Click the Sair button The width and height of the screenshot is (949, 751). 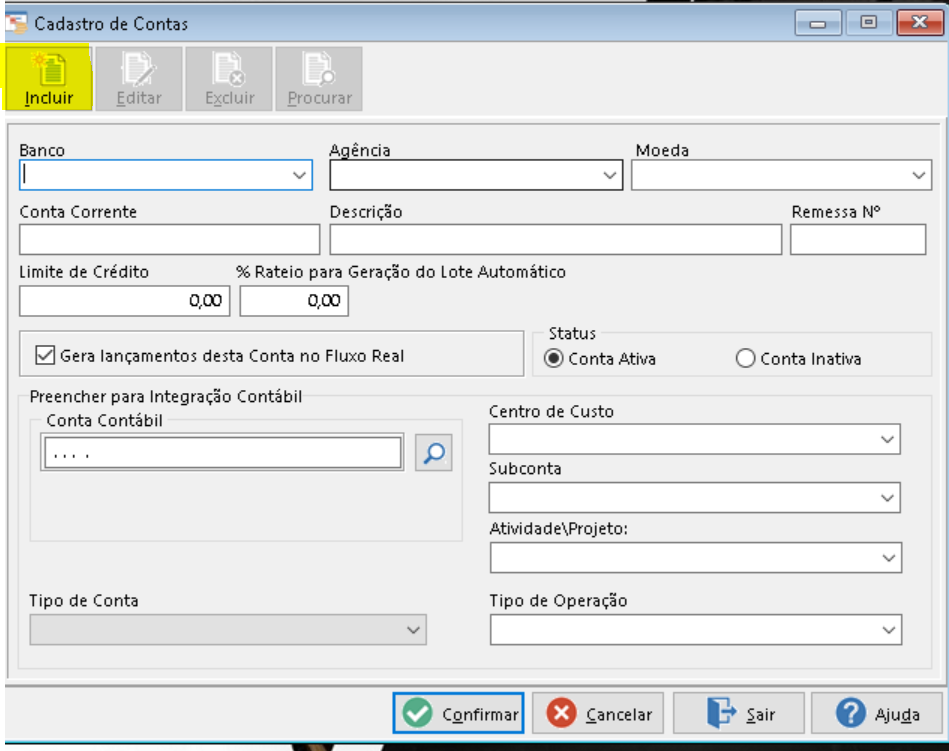click(x=738, y=713)
